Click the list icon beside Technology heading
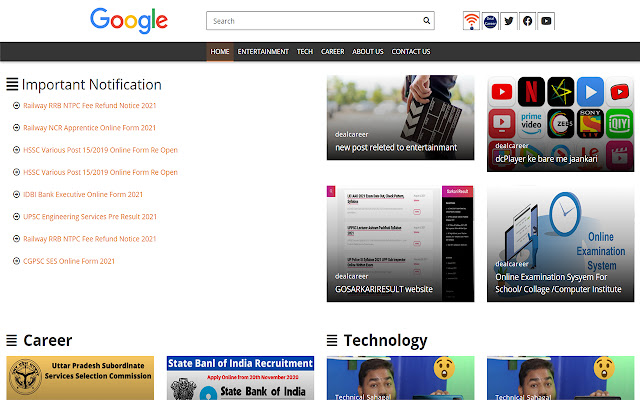This screenshot has width=640, height=400. (332, 340)
